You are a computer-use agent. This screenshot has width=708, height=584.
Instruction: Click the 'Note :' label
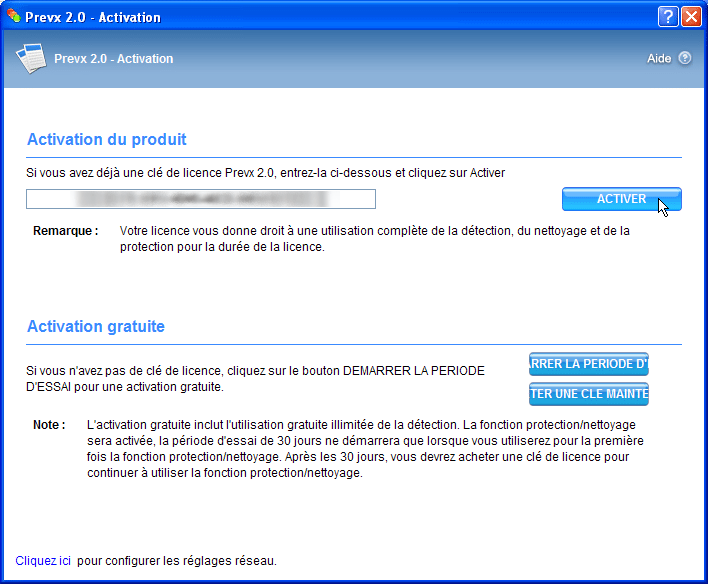pyautogui.click(x=49, y=425)
